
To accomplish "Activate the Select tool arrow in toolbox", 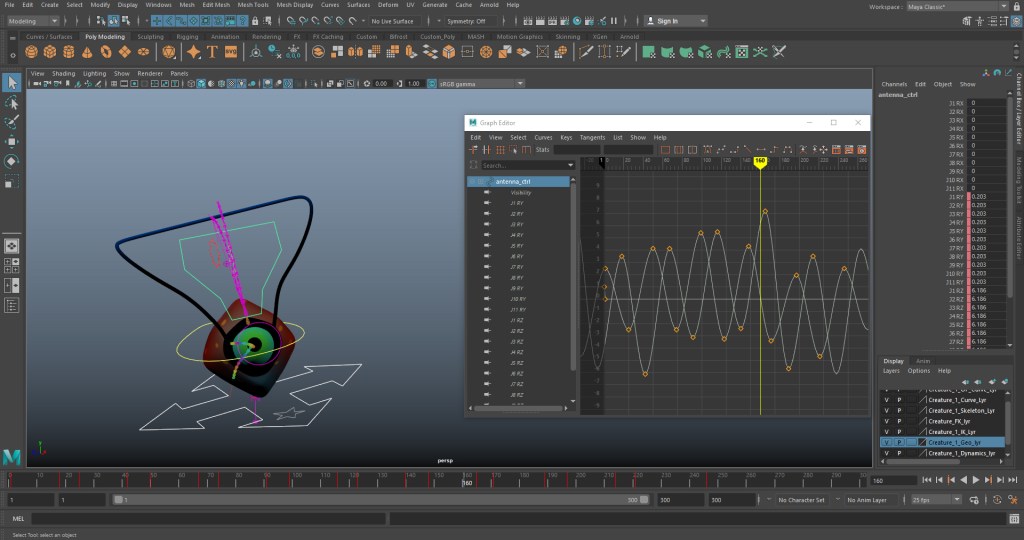I will pyautogui.click(x=12, y=82).
